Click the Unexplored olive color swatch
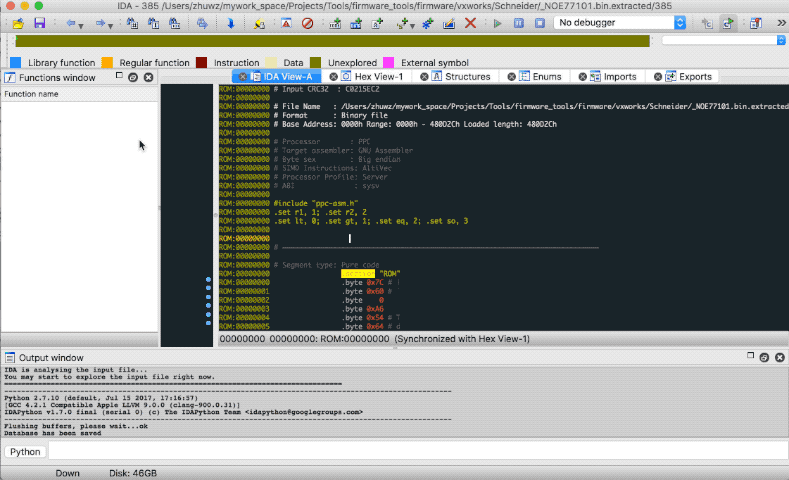Screen dimensions: 789x480 coord(315,62)
